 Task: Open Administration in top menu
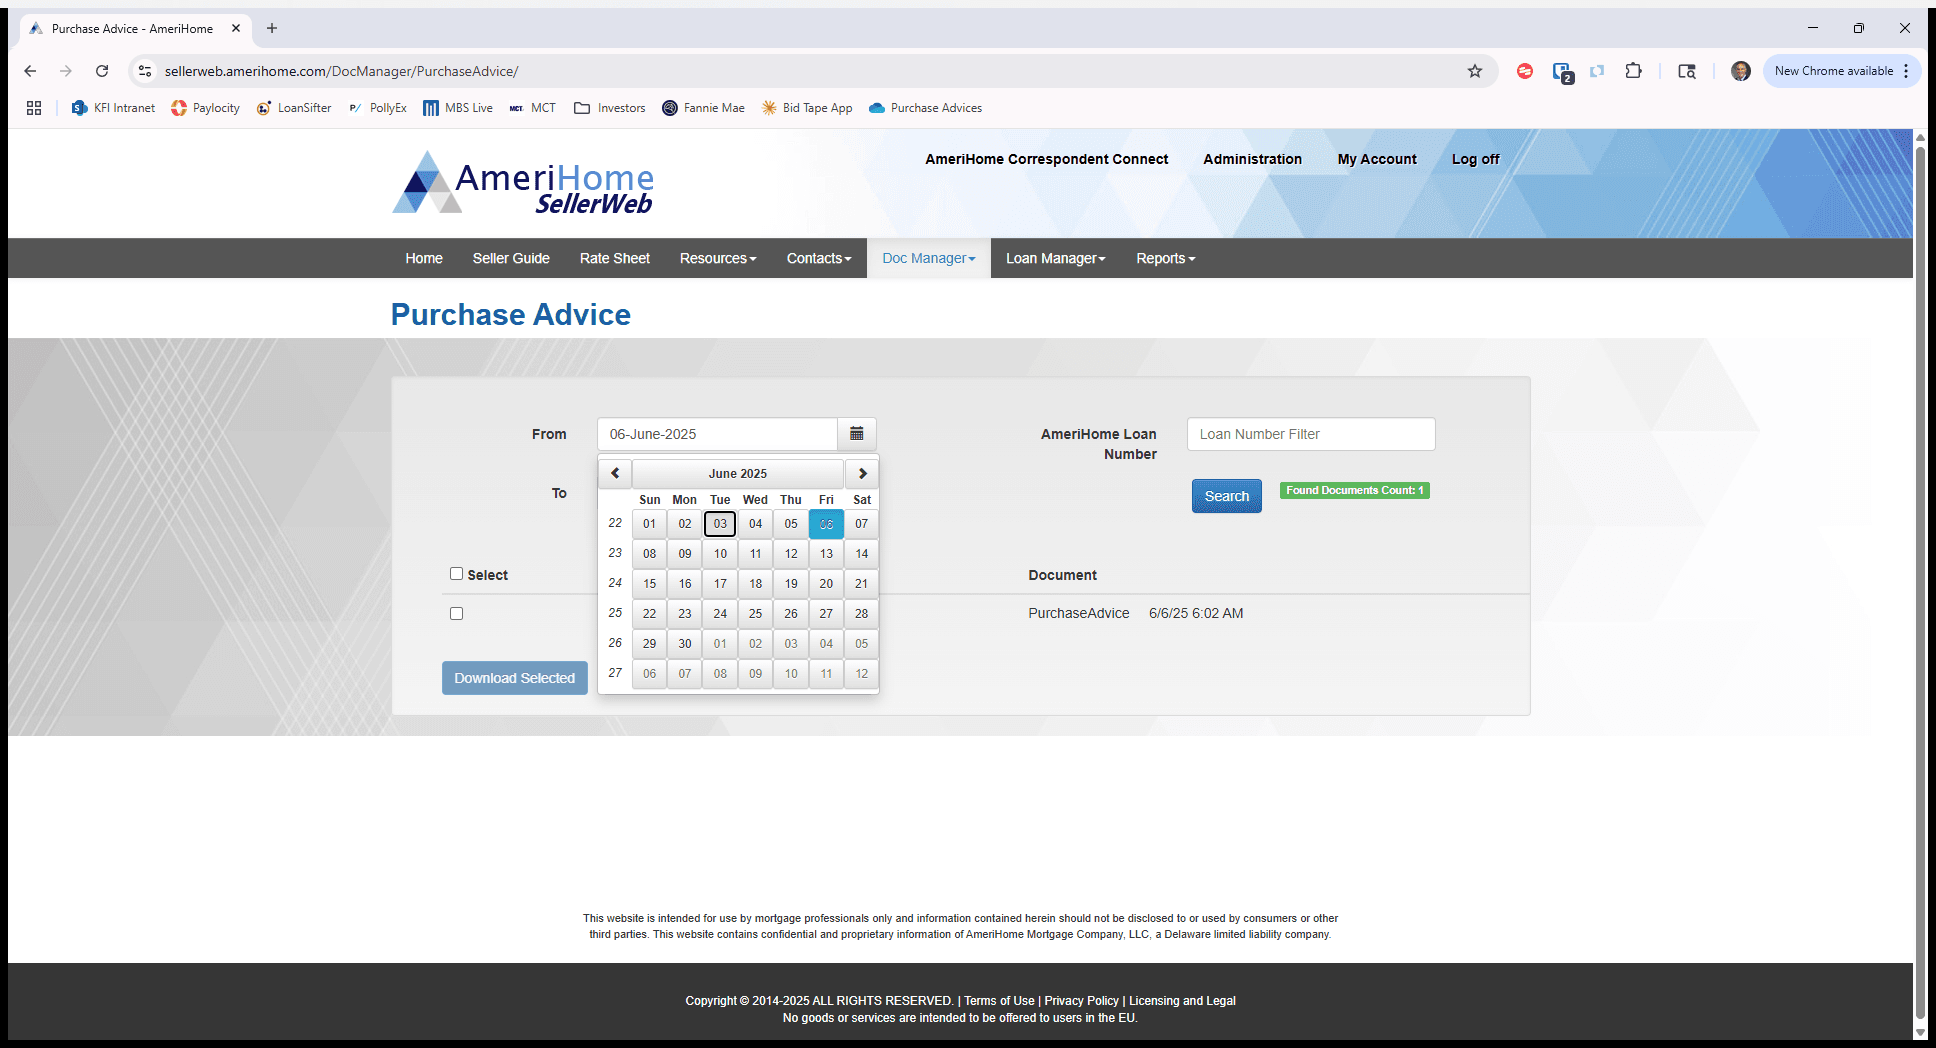pyautogui.click(x=1252, y=159)
